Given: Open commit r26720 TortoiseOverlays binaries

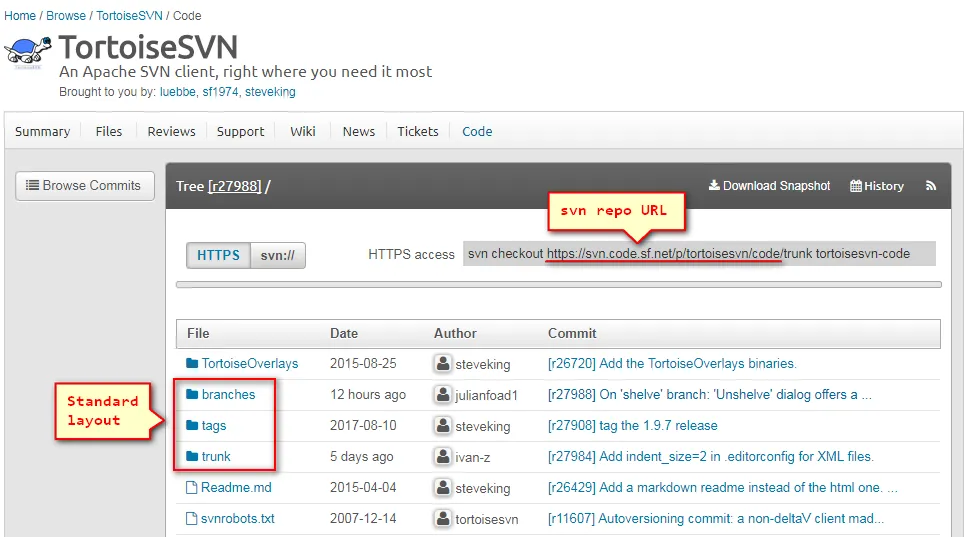Looking at the screenshot, I should (x=672, y=363).
